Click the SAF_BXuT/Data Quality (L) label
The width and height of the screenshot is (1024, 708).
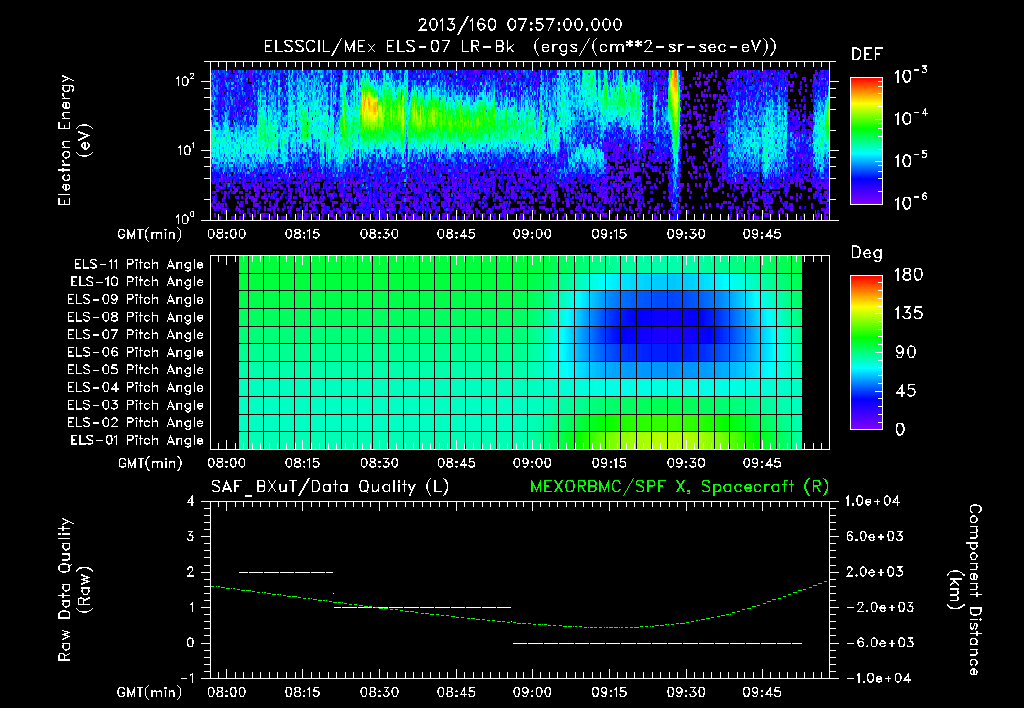point(330,487)
